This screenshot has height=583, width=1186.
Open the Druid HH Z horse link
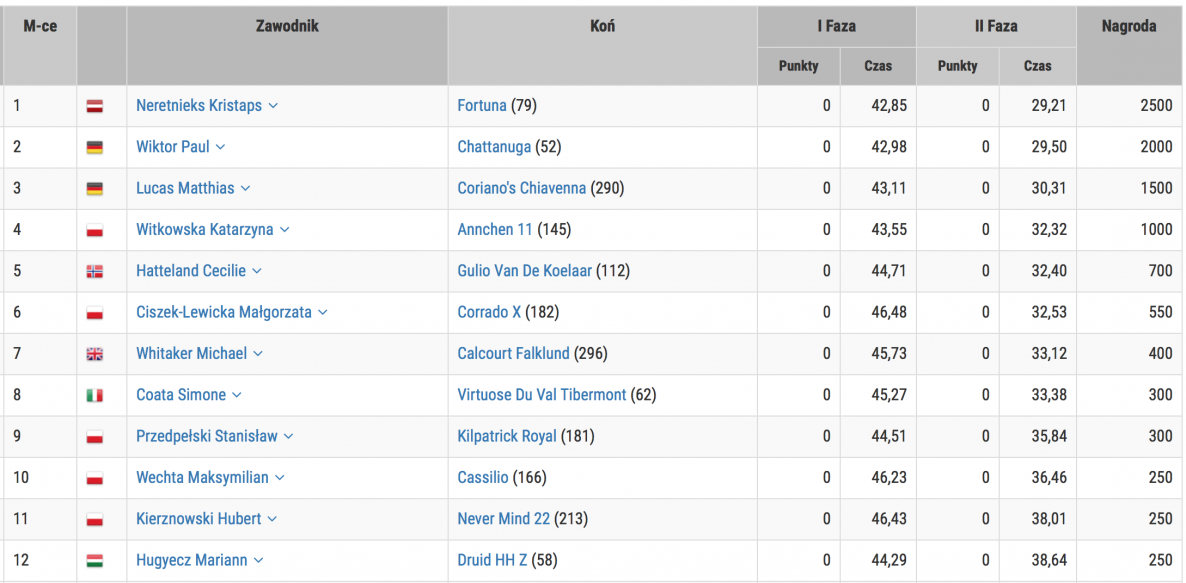tap(492, 560)
